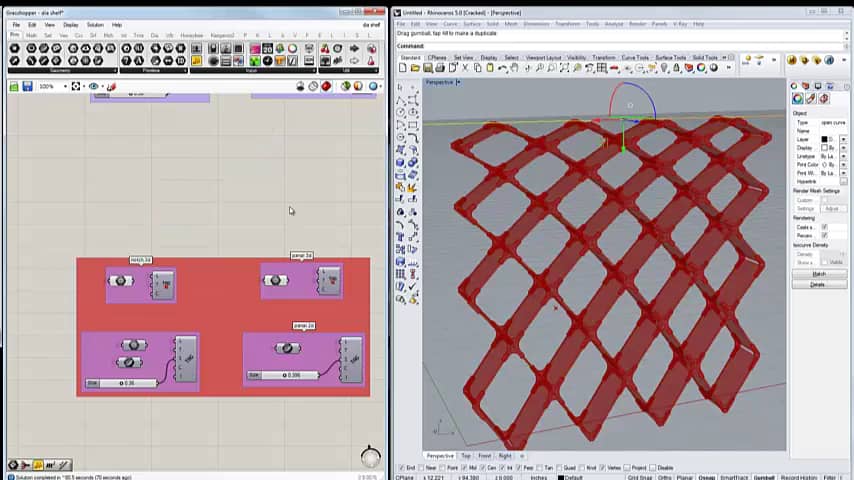Toggle Point osnap checkbox

coord(442,468)
